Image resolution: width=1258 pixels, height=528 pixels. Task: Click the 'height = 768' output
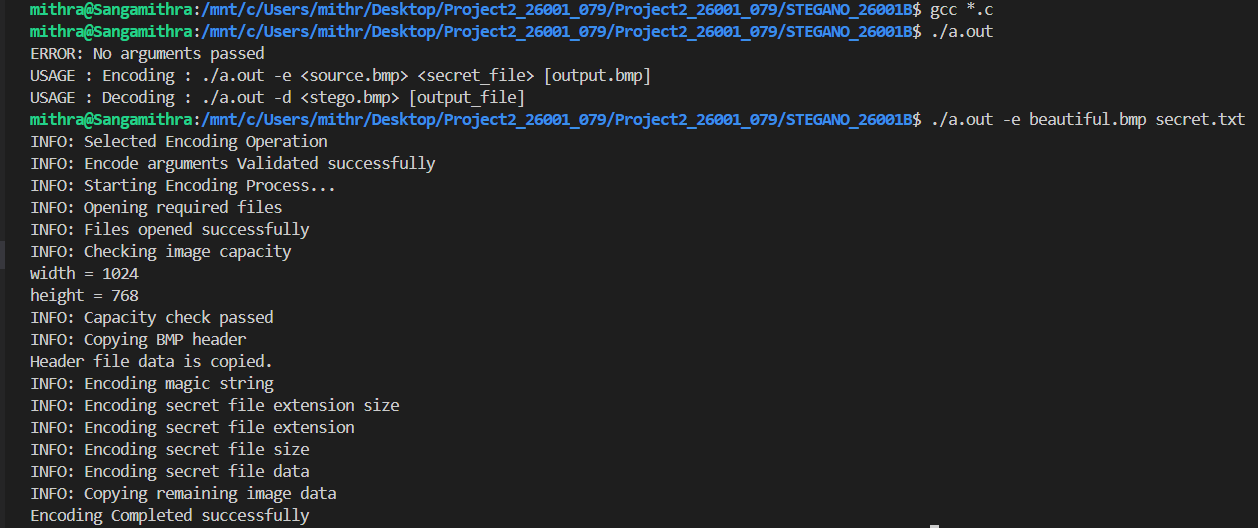pos(84,296)
